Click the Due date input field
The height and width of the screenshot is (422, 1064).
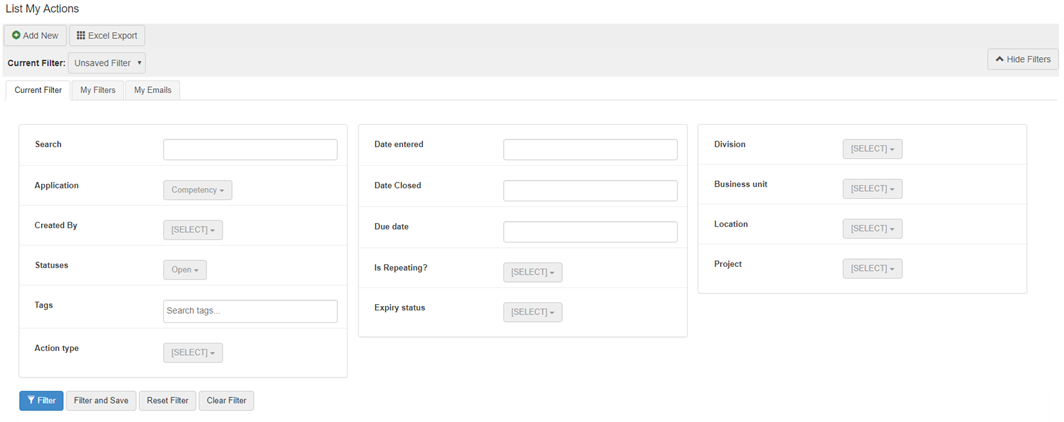click(x=590, y=232)
